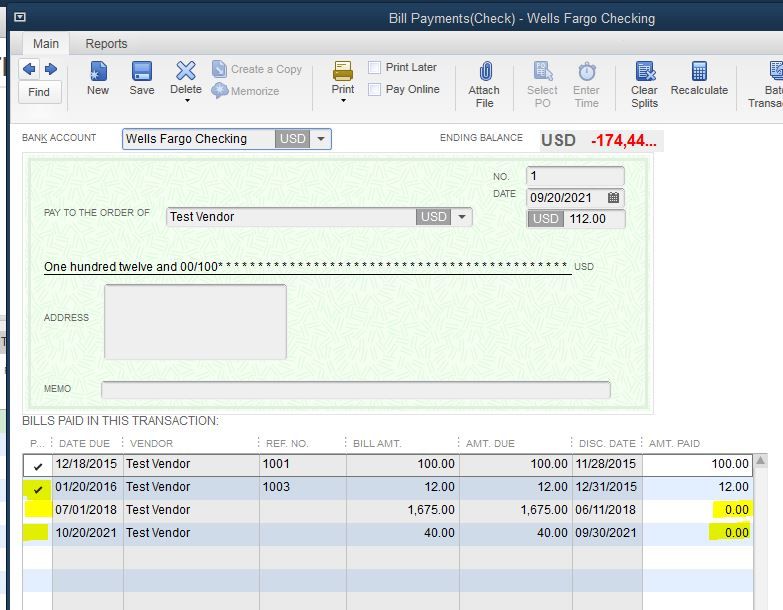Create a New bill payment
The width and height of the screenshot is (783, 610).
pos(98,78)
